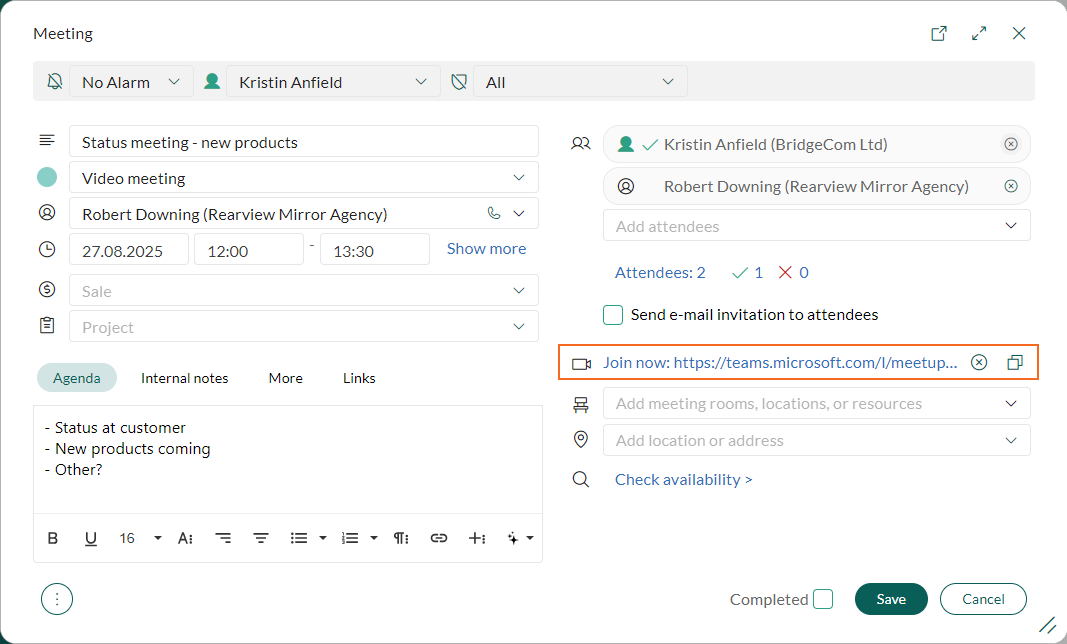This screenshot has width=1067, height=644.
Task: Open the Links tab
Action: (x=358, y=378)
